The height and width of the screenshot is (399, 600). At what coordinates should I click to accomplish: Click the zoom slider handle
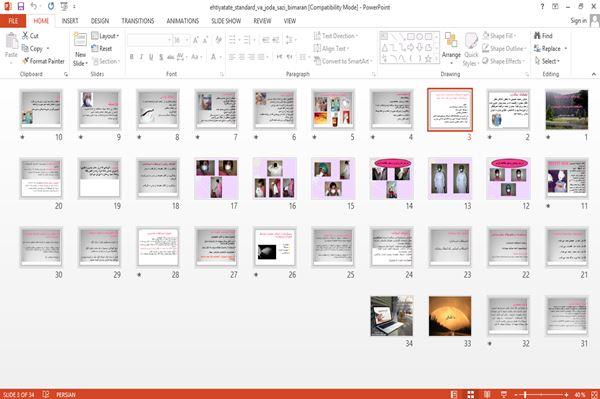pyautogui.click(x=525, y=394)
